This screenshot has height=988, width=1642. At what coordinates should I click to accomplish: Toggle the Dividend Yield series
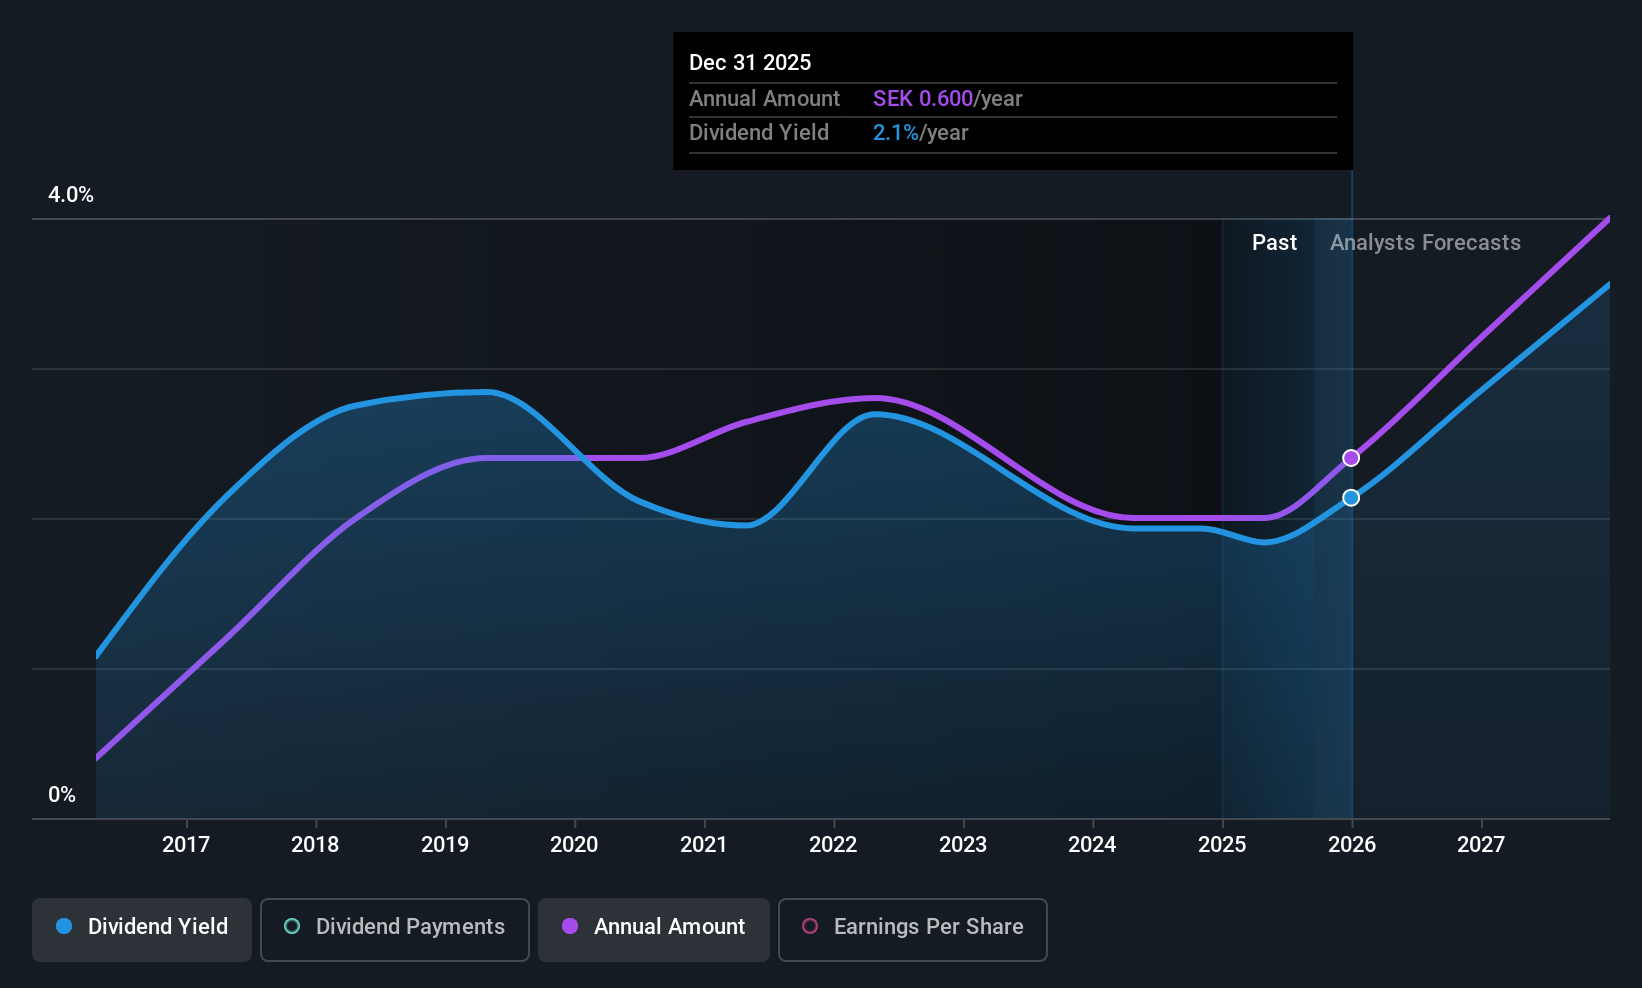tap(142, 930)
